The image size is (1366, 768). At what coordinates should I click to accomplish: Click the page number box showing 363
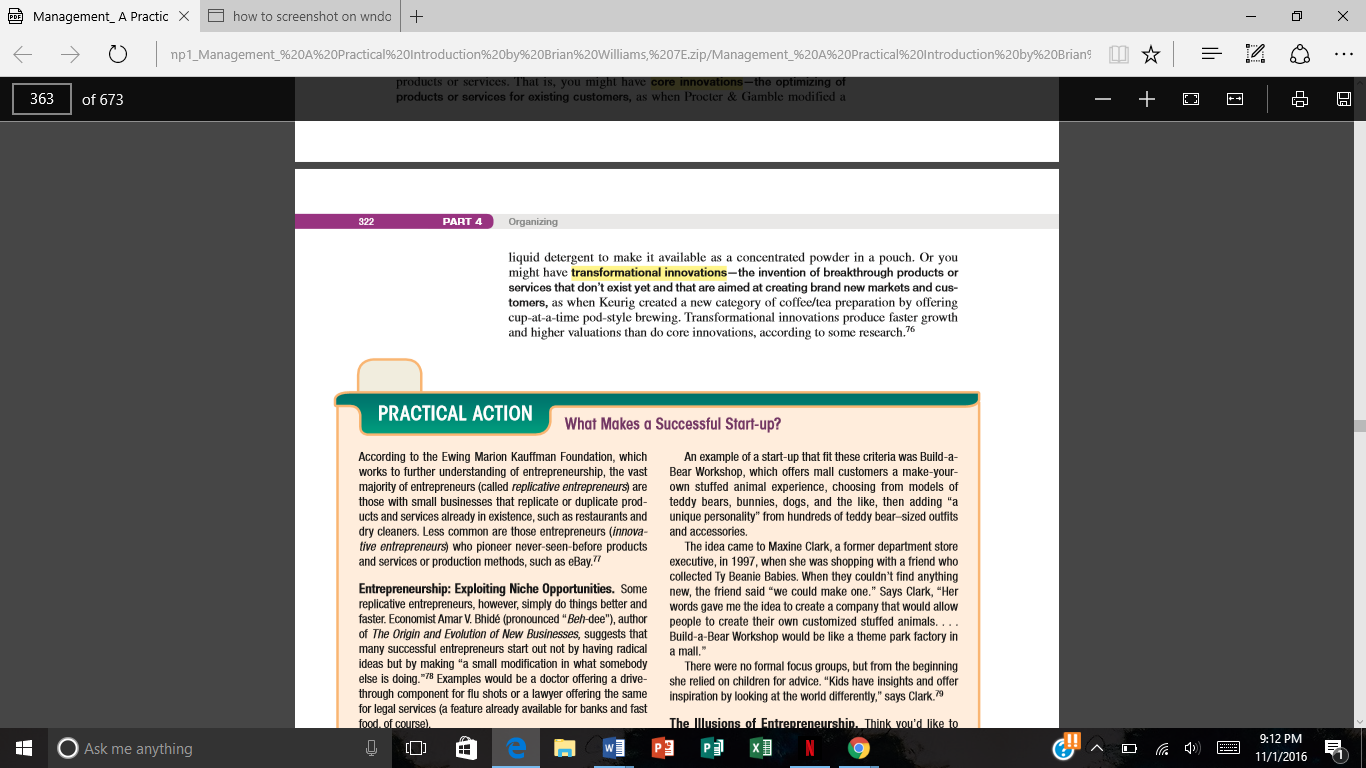tap(42, 99)
